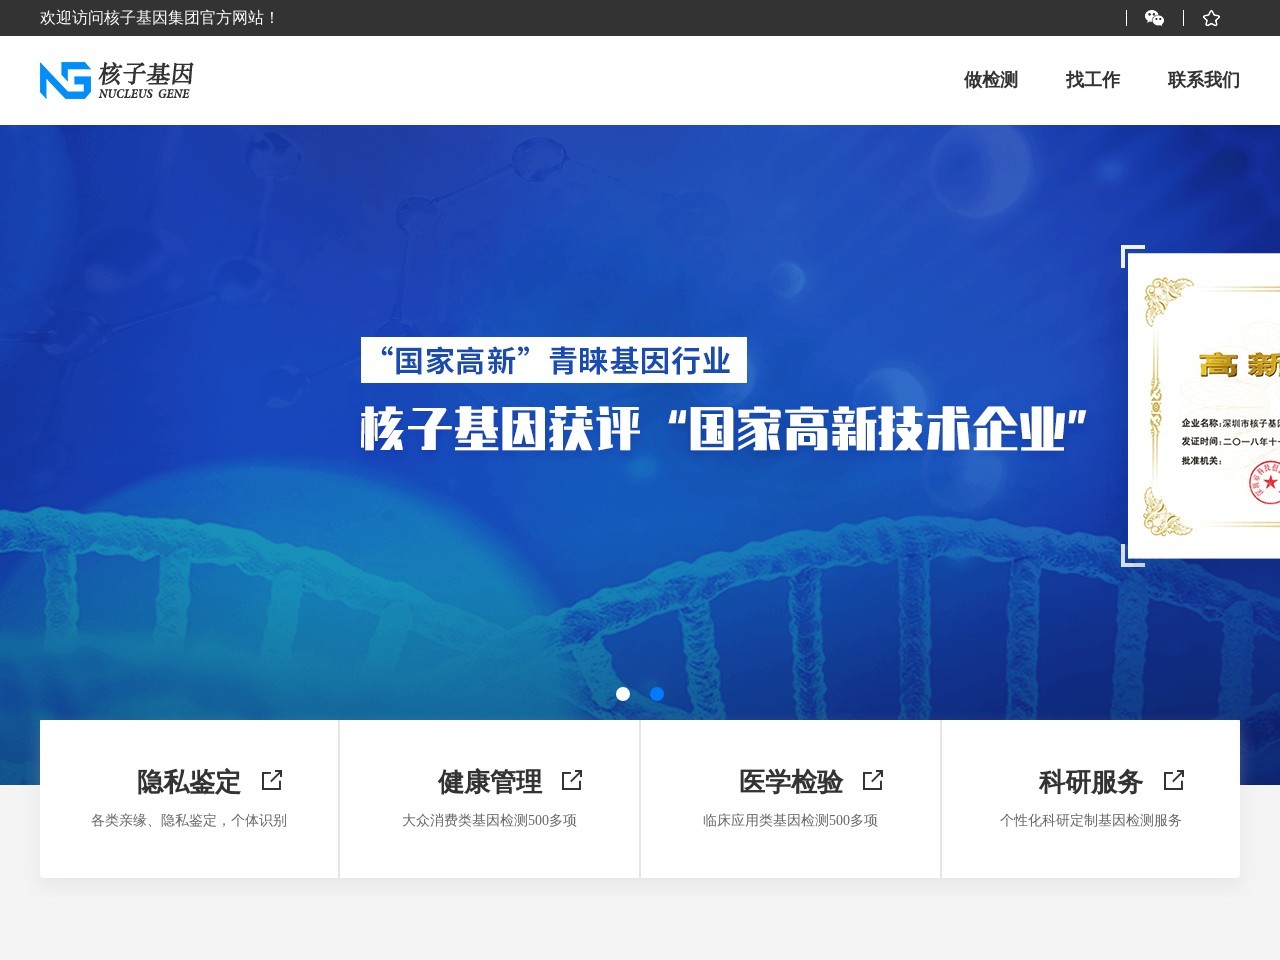Open the 找工作 menu

(x=1093, y=80)
